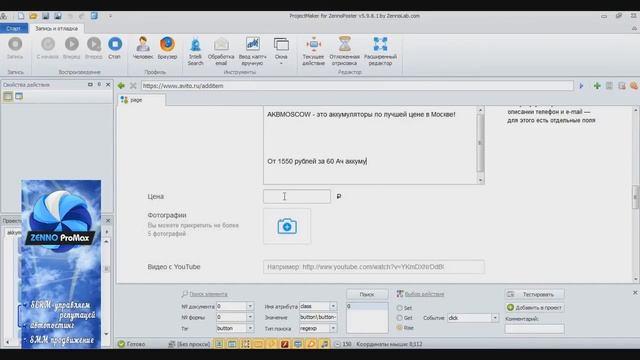Screen dimensions: 640x360
Task: Open the Браузер profile tool
Action: click(x=167, y=48)
